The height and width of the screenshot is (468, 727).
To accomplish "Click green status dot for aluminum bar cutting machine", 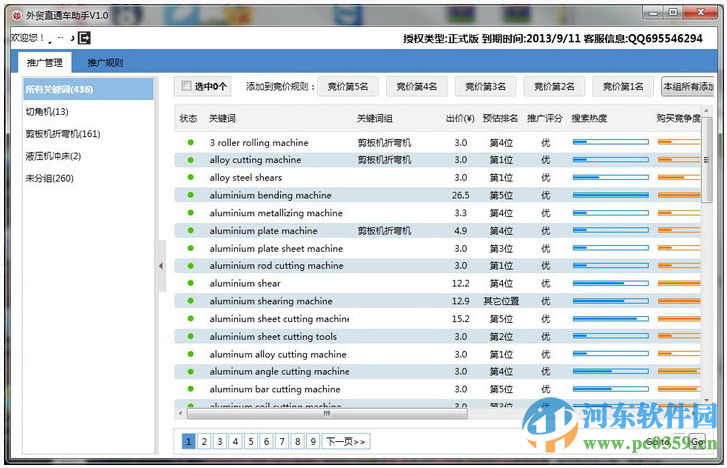I will (x=191, y=389).
